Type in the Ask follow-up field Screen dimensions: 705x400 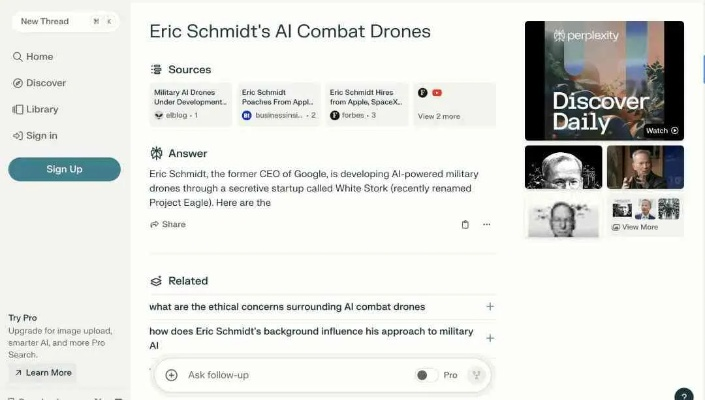[x=295, y=375]
